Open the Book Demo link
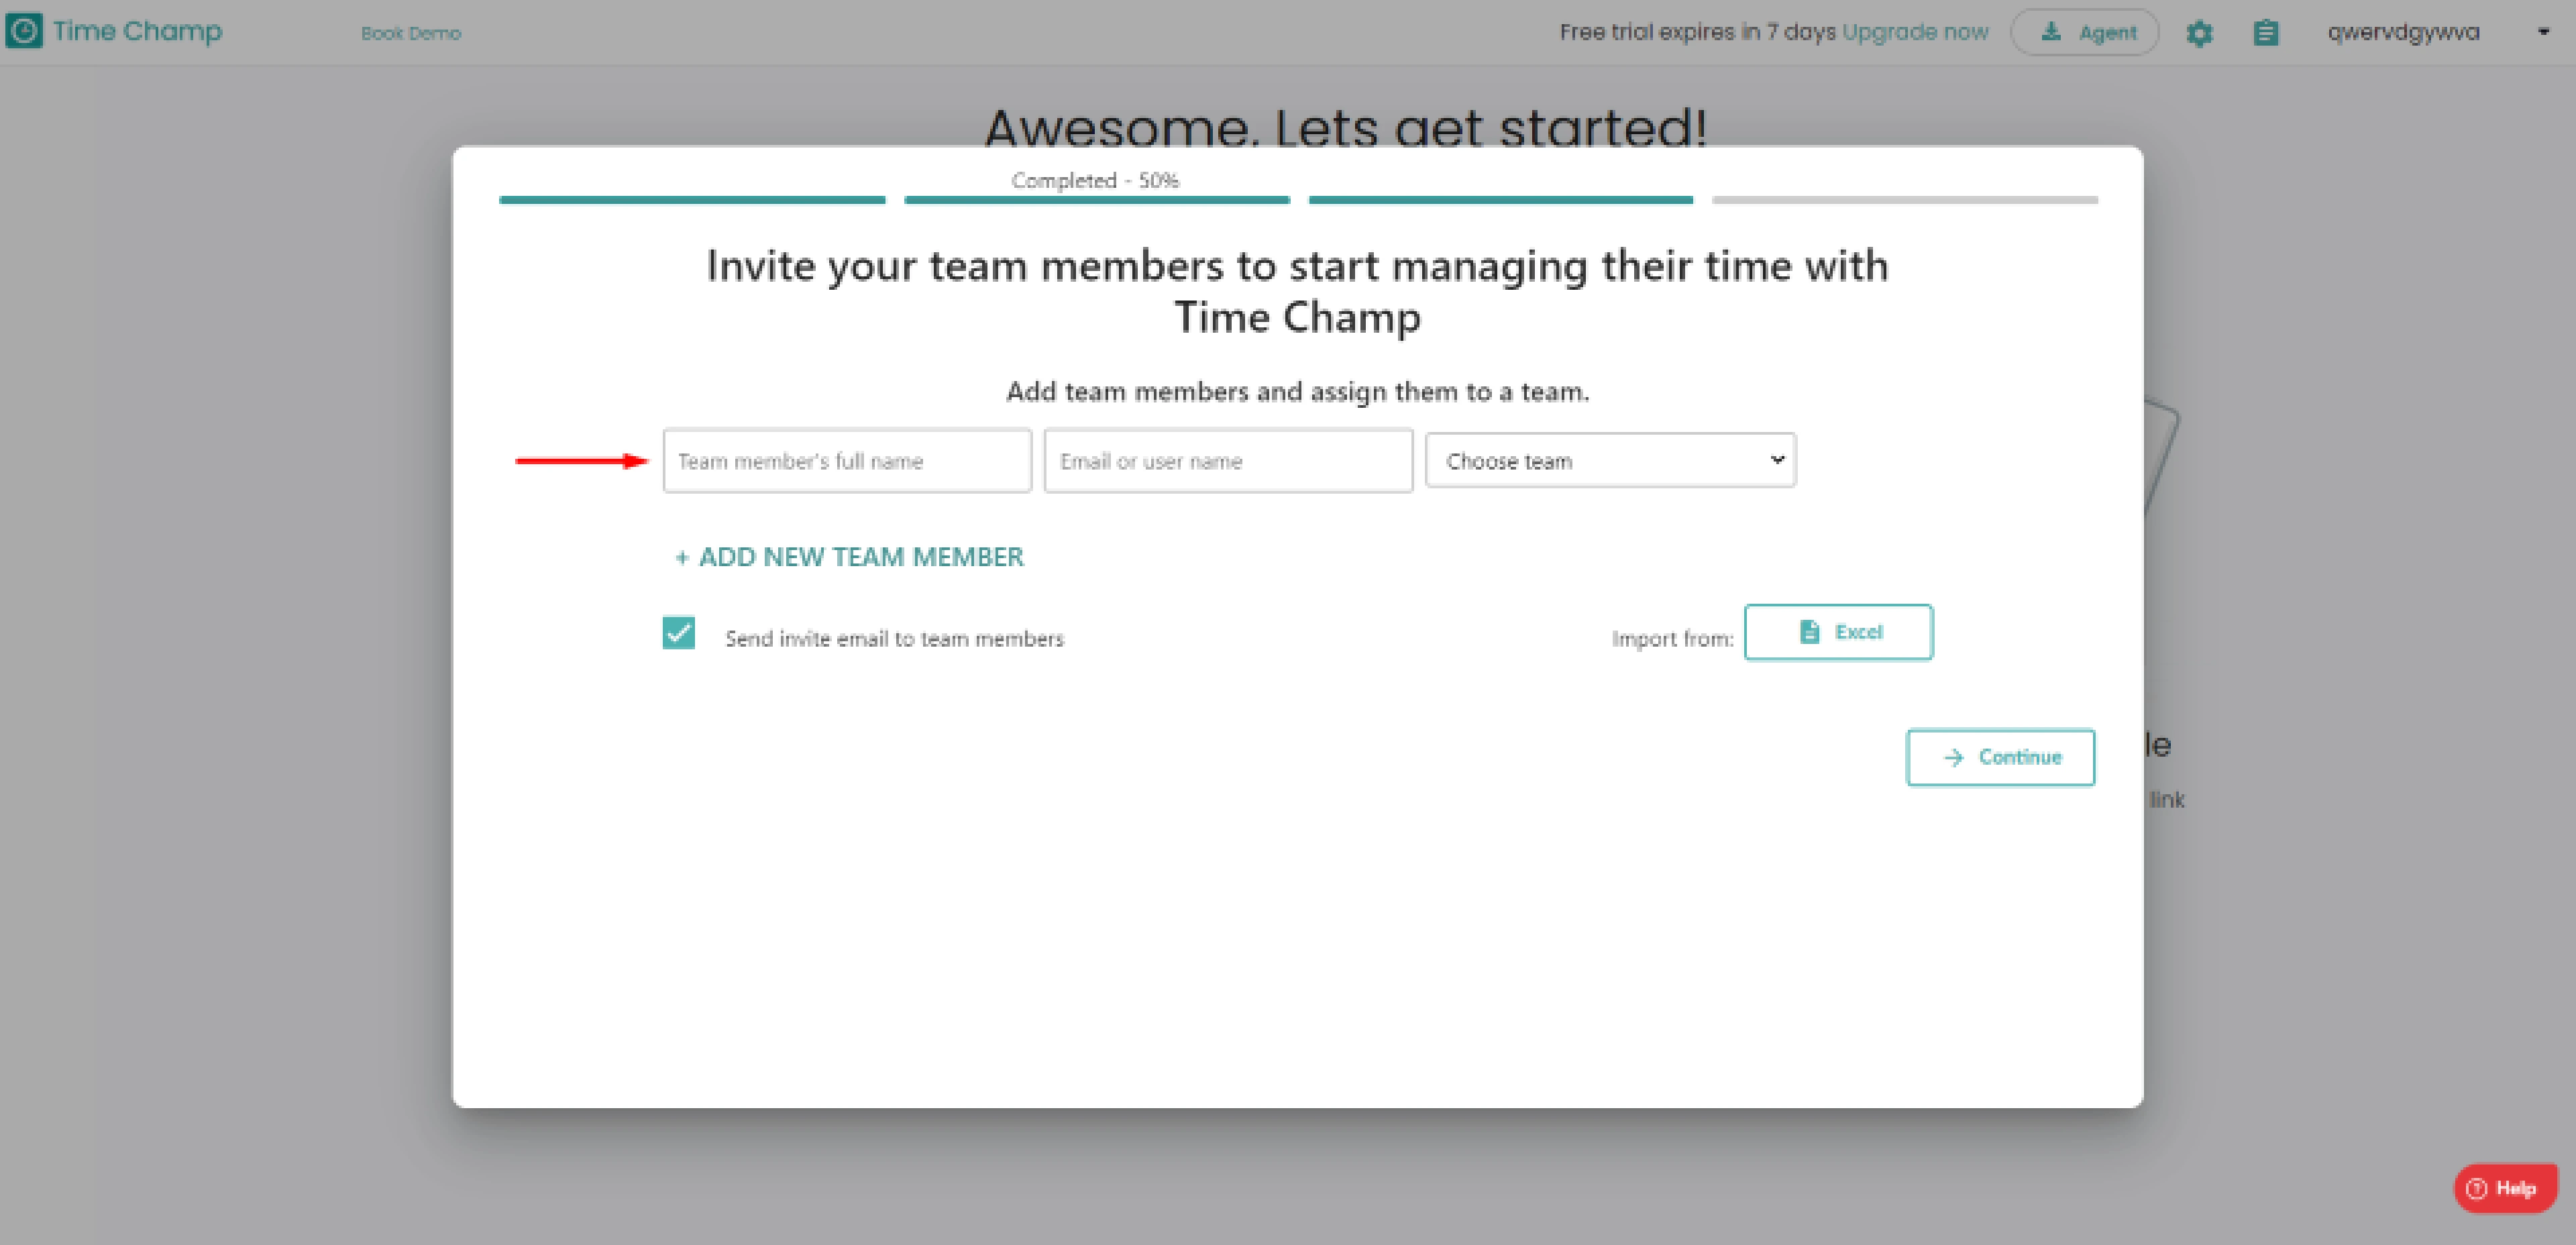The height and width of the screenshot is (1245, 2576). 411,33
